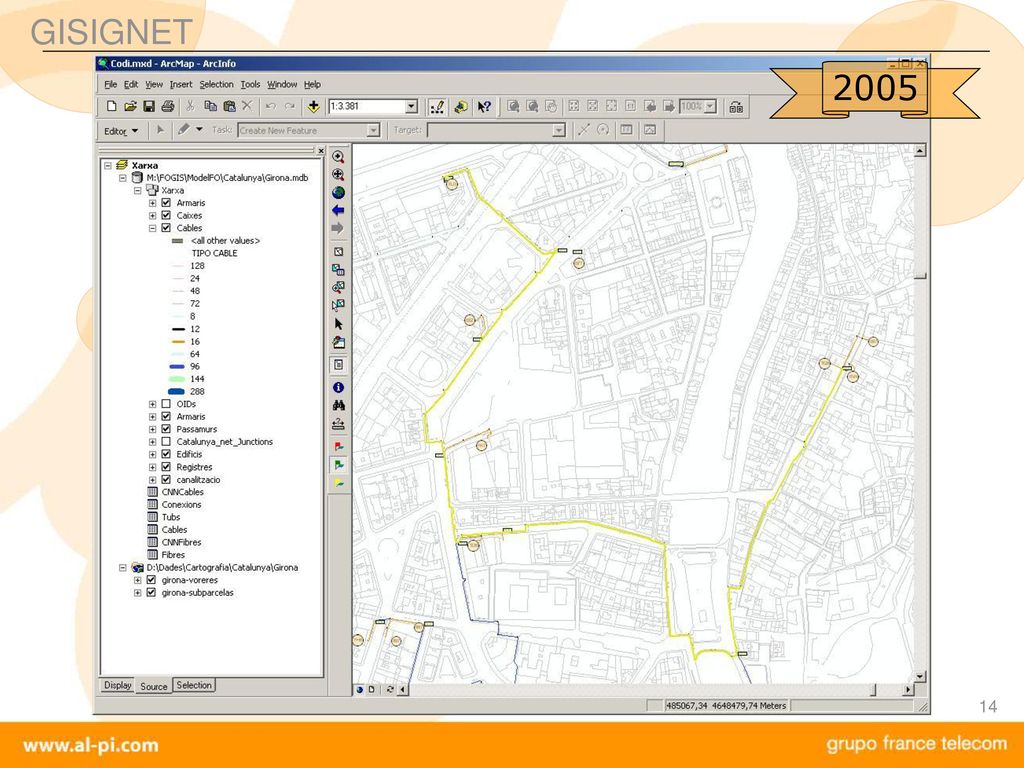
Task: Click the 288 cable symbol swatch
Action: tap(176, 392)
